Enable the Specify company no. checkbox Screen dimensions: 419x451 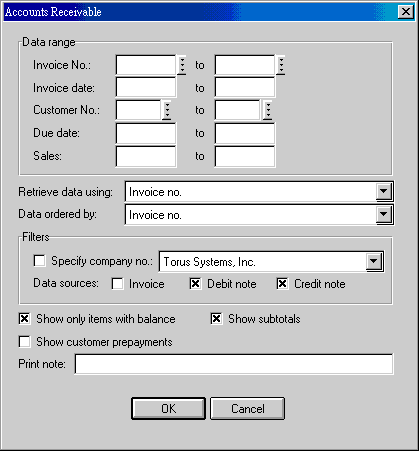point(40,261)
